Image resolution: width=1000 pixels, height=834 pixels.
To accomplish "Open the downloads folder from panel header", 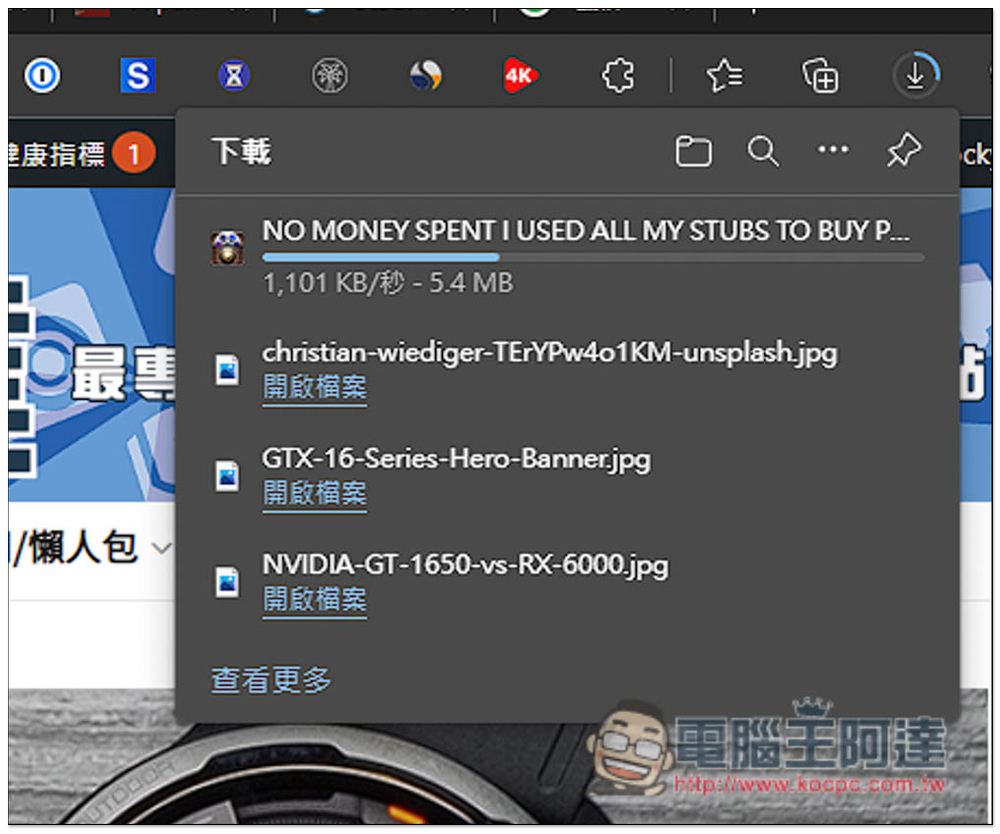I will [x=693, y=152].
